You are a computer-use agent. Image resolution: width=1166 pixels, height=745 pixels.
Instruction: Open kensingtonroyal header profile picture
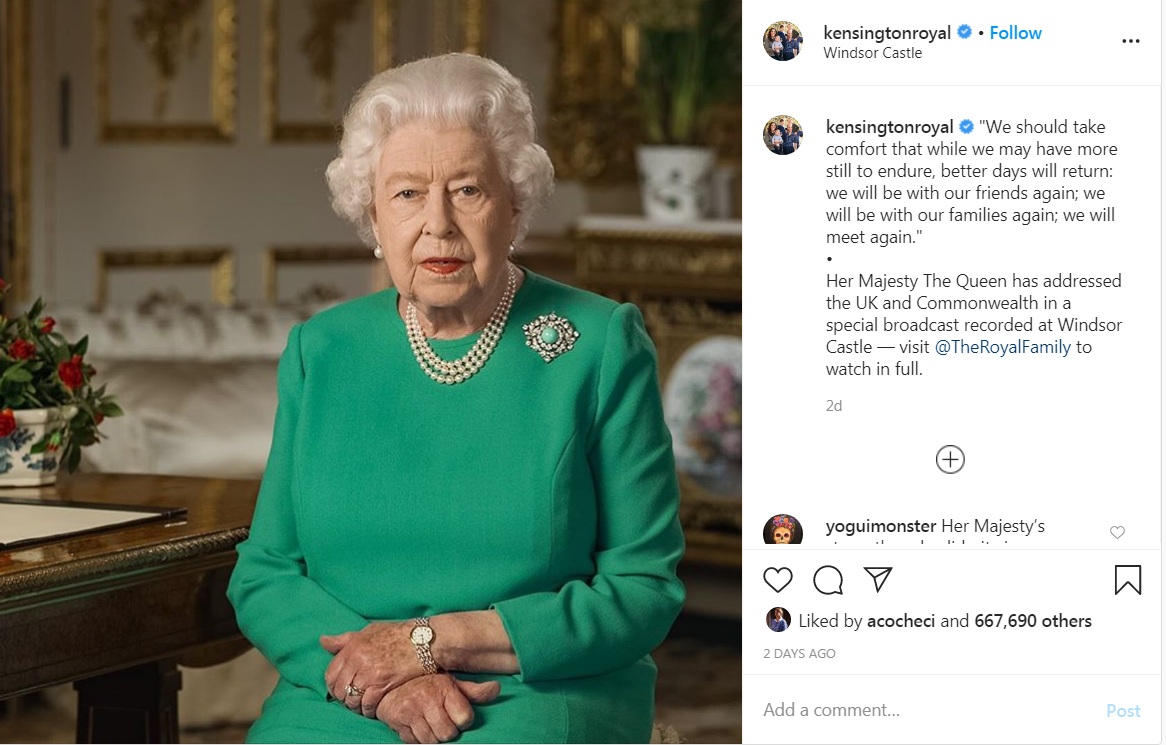tap(783, 42)
